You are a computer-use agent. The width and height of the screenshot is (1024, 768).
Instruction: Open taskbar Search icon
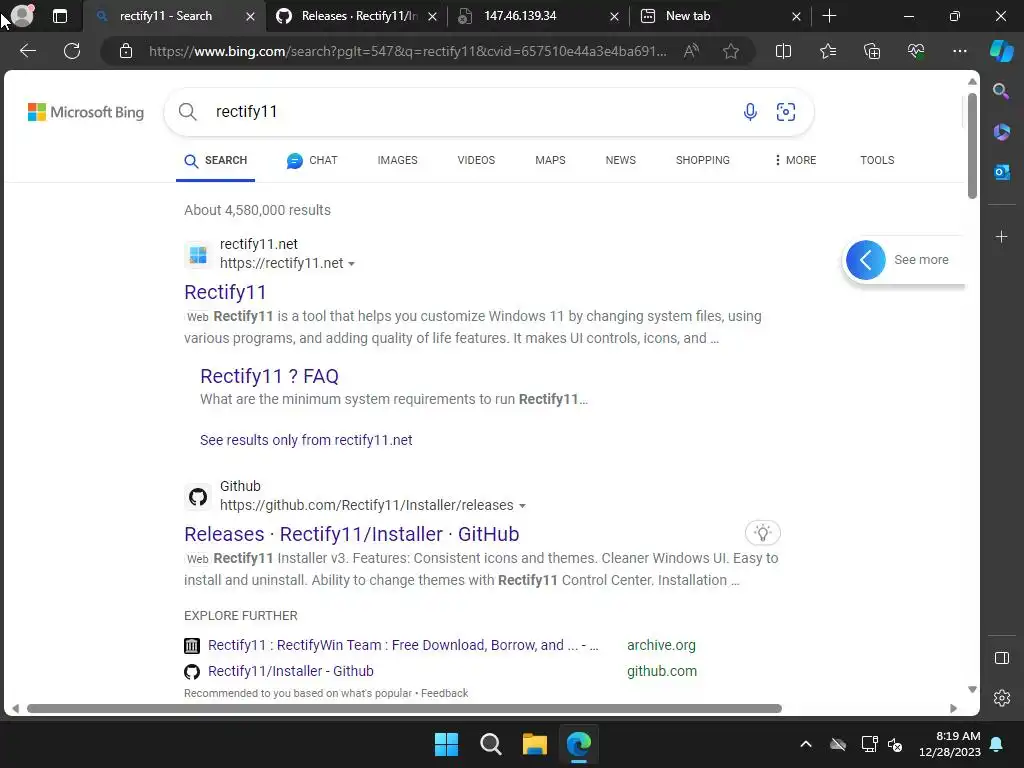[x=490, y=744]
